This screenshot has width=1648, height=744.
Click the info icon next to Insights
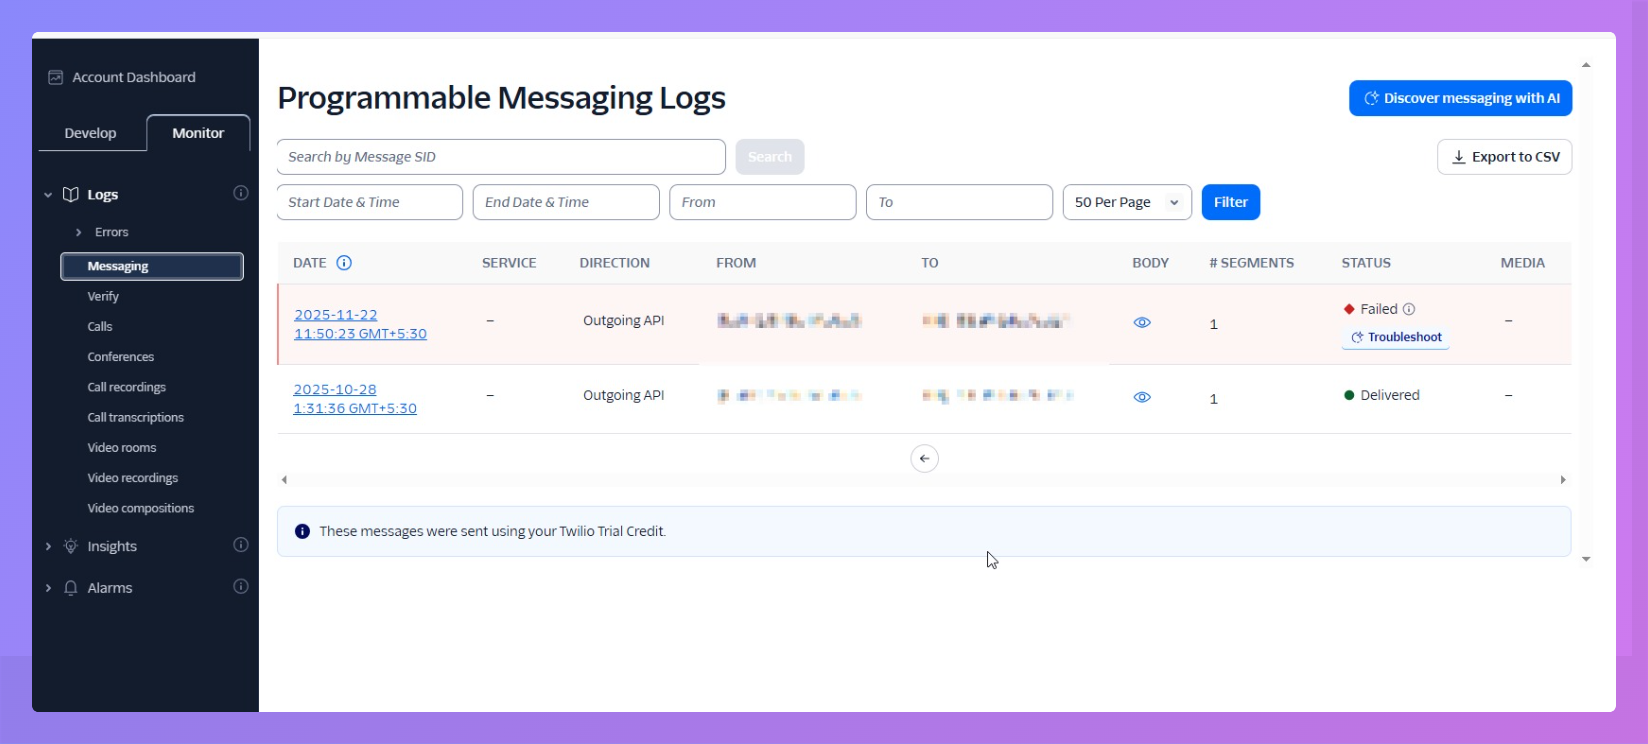click(x=241, y=545)
